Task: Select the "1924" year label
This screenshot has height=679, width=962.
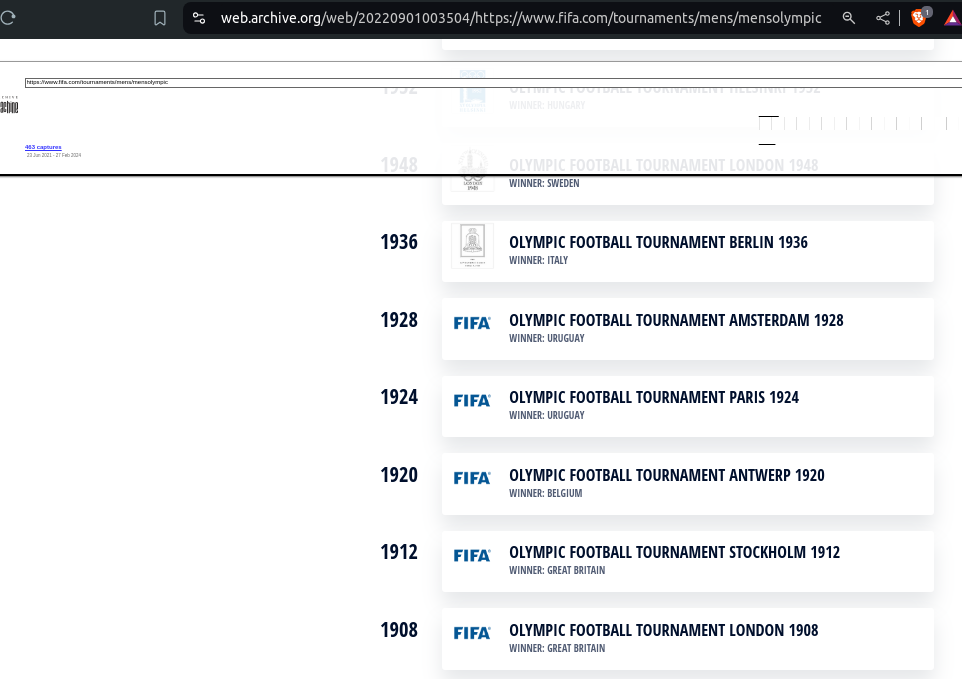Action: (399, 397)
